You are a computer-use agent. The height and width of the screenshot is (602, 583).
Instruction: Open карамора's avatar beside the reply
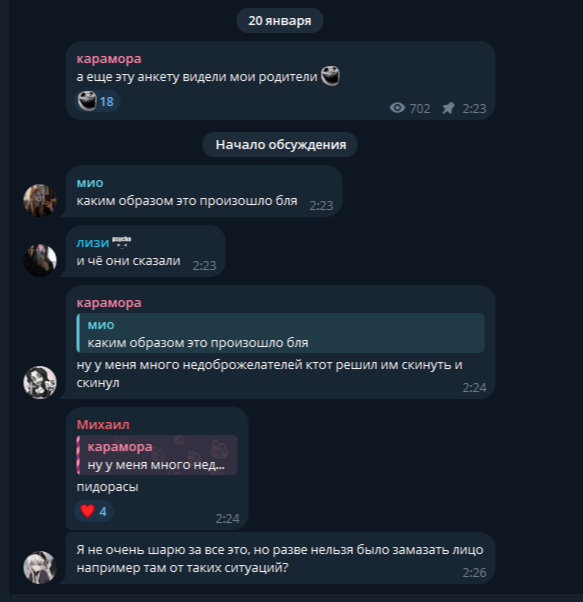[40, 382]
